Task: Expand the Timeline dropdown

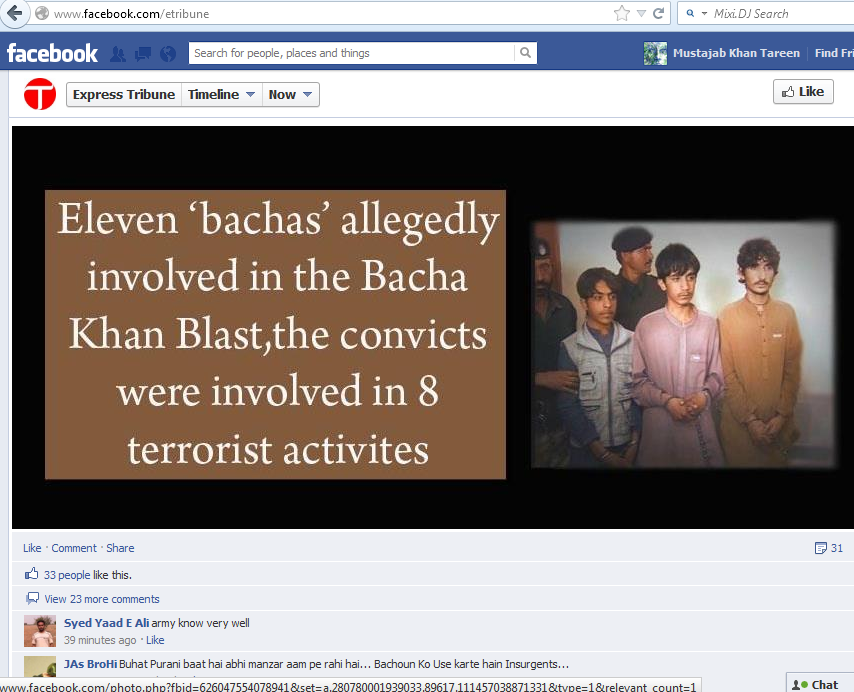Action: 222,94
